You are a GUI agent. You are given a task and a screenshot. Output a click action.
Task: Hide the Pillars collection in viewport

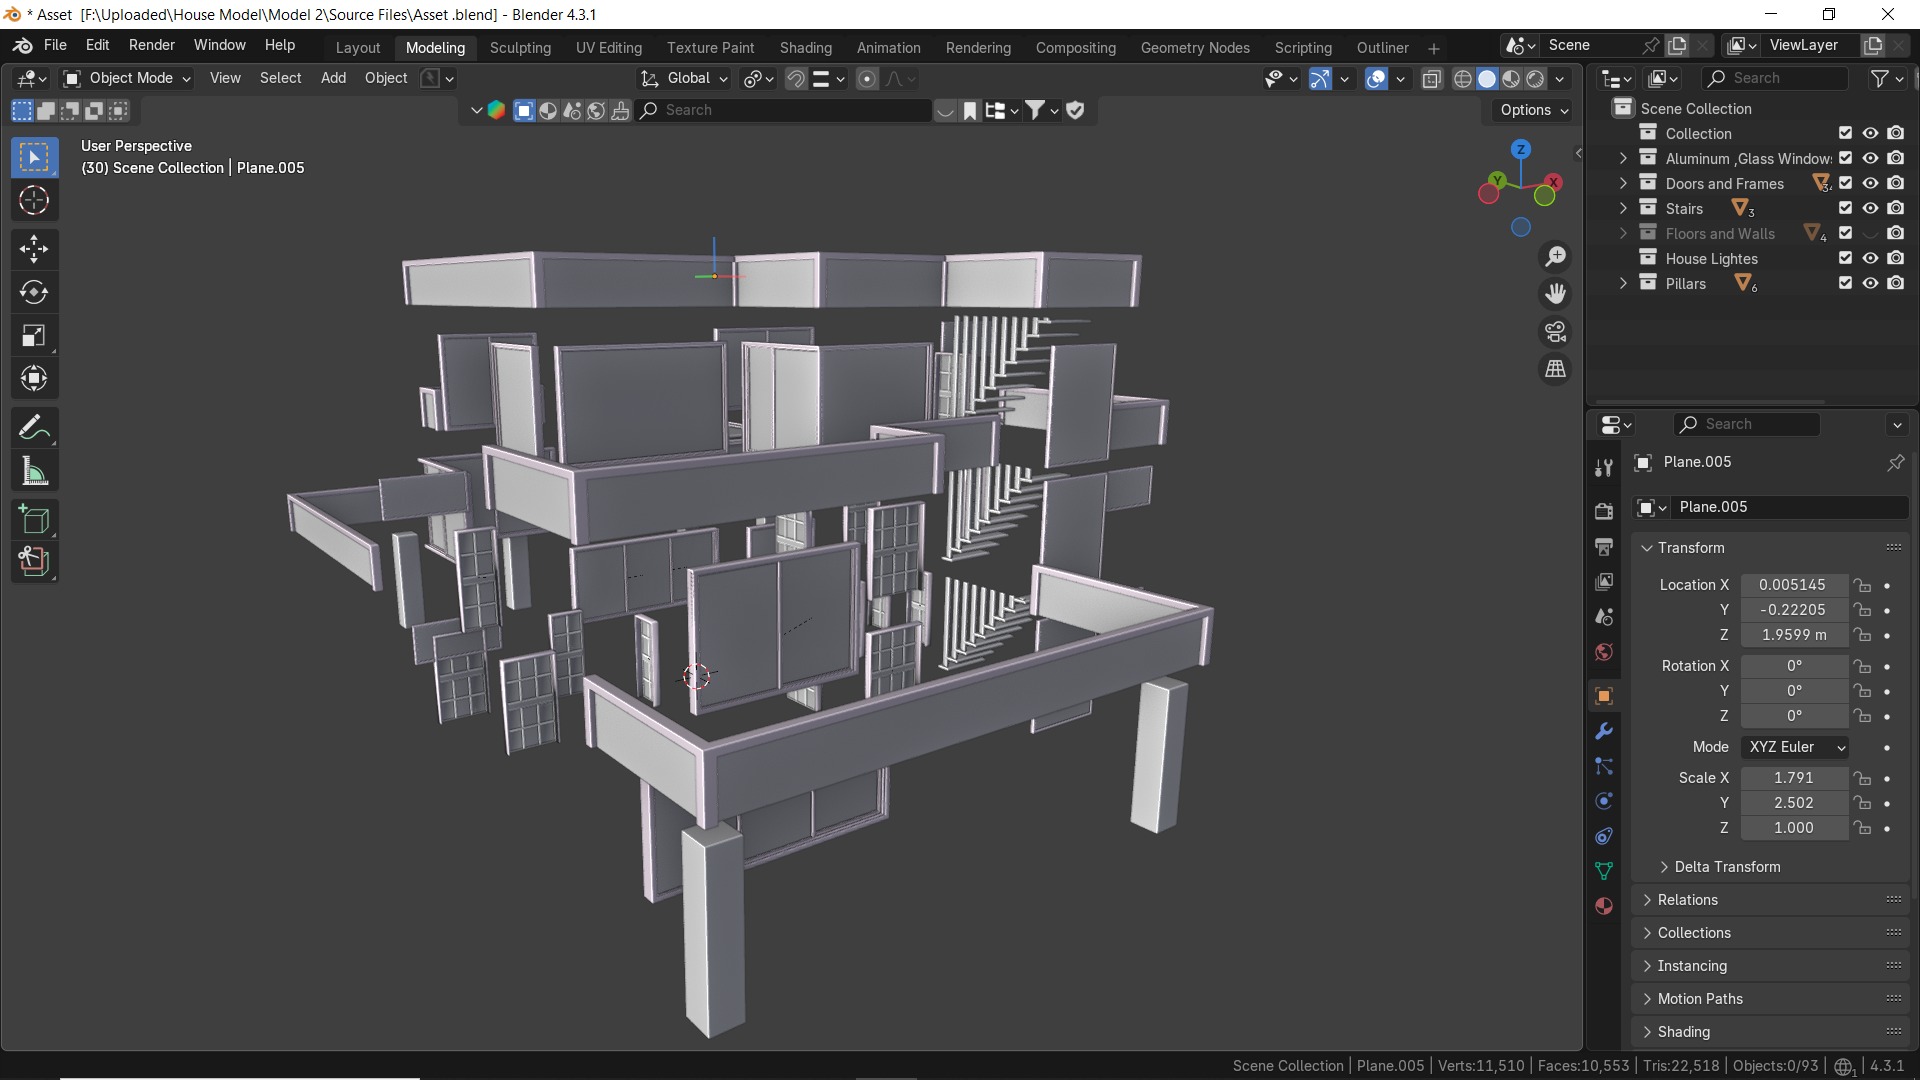(x=1870, y=283)
